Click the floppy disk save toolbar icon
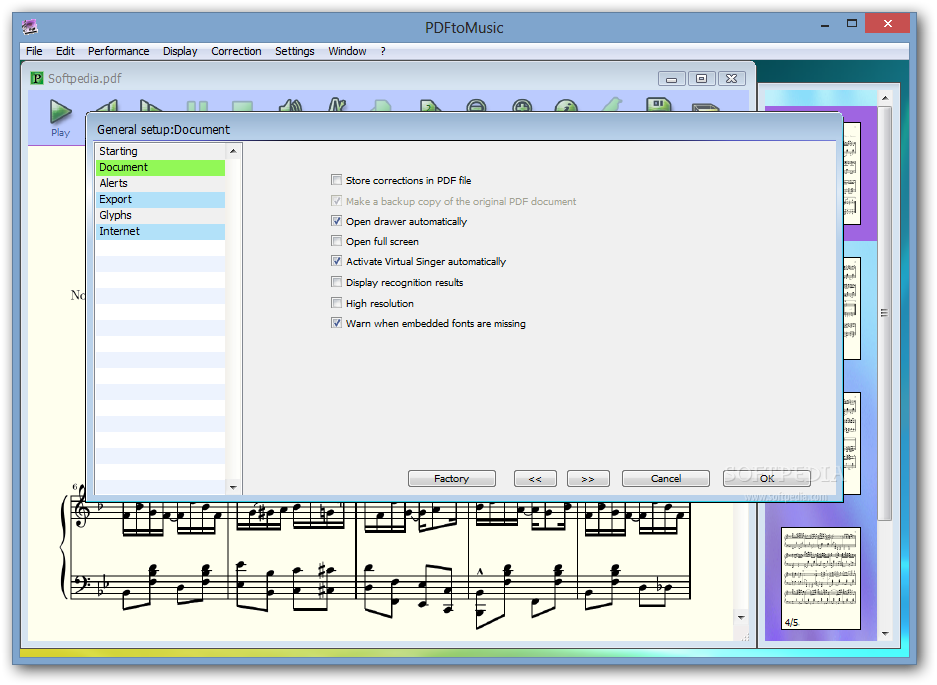Viewport: 937px width, 685px height. pyautogui.click(x=659, y=105)
